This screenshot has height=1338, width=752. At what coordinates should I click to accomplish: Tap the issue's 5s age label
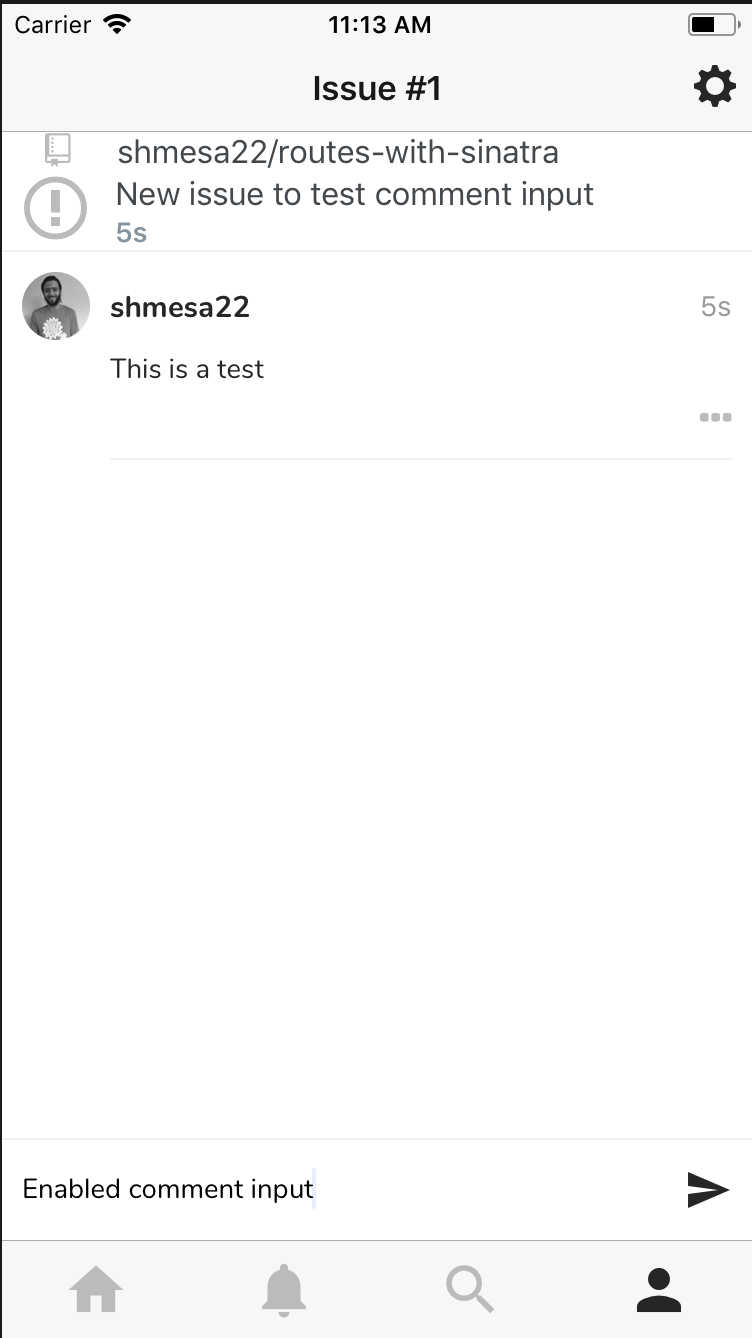pos(132,233)
